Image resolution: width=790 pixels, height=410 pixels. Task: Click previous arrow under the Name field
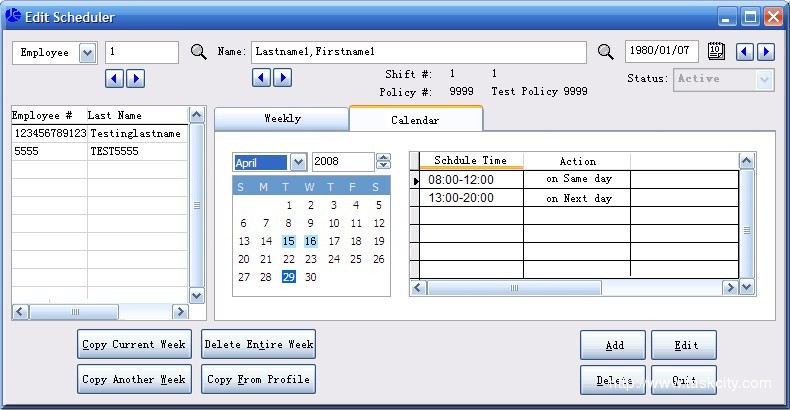tap(262, 77)
